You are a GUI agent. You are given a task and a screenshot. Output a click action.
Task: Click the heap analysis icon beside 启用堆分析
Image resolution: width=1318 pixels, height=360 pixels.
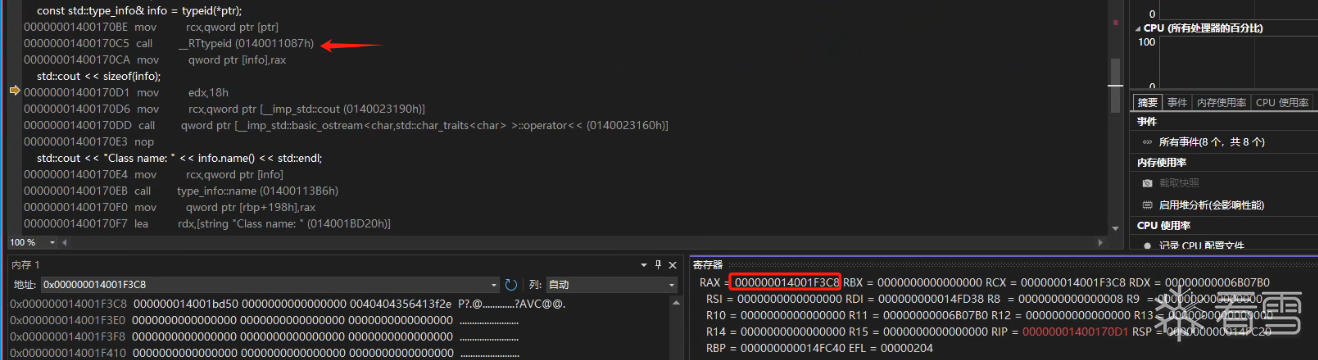click(1147, 204)
